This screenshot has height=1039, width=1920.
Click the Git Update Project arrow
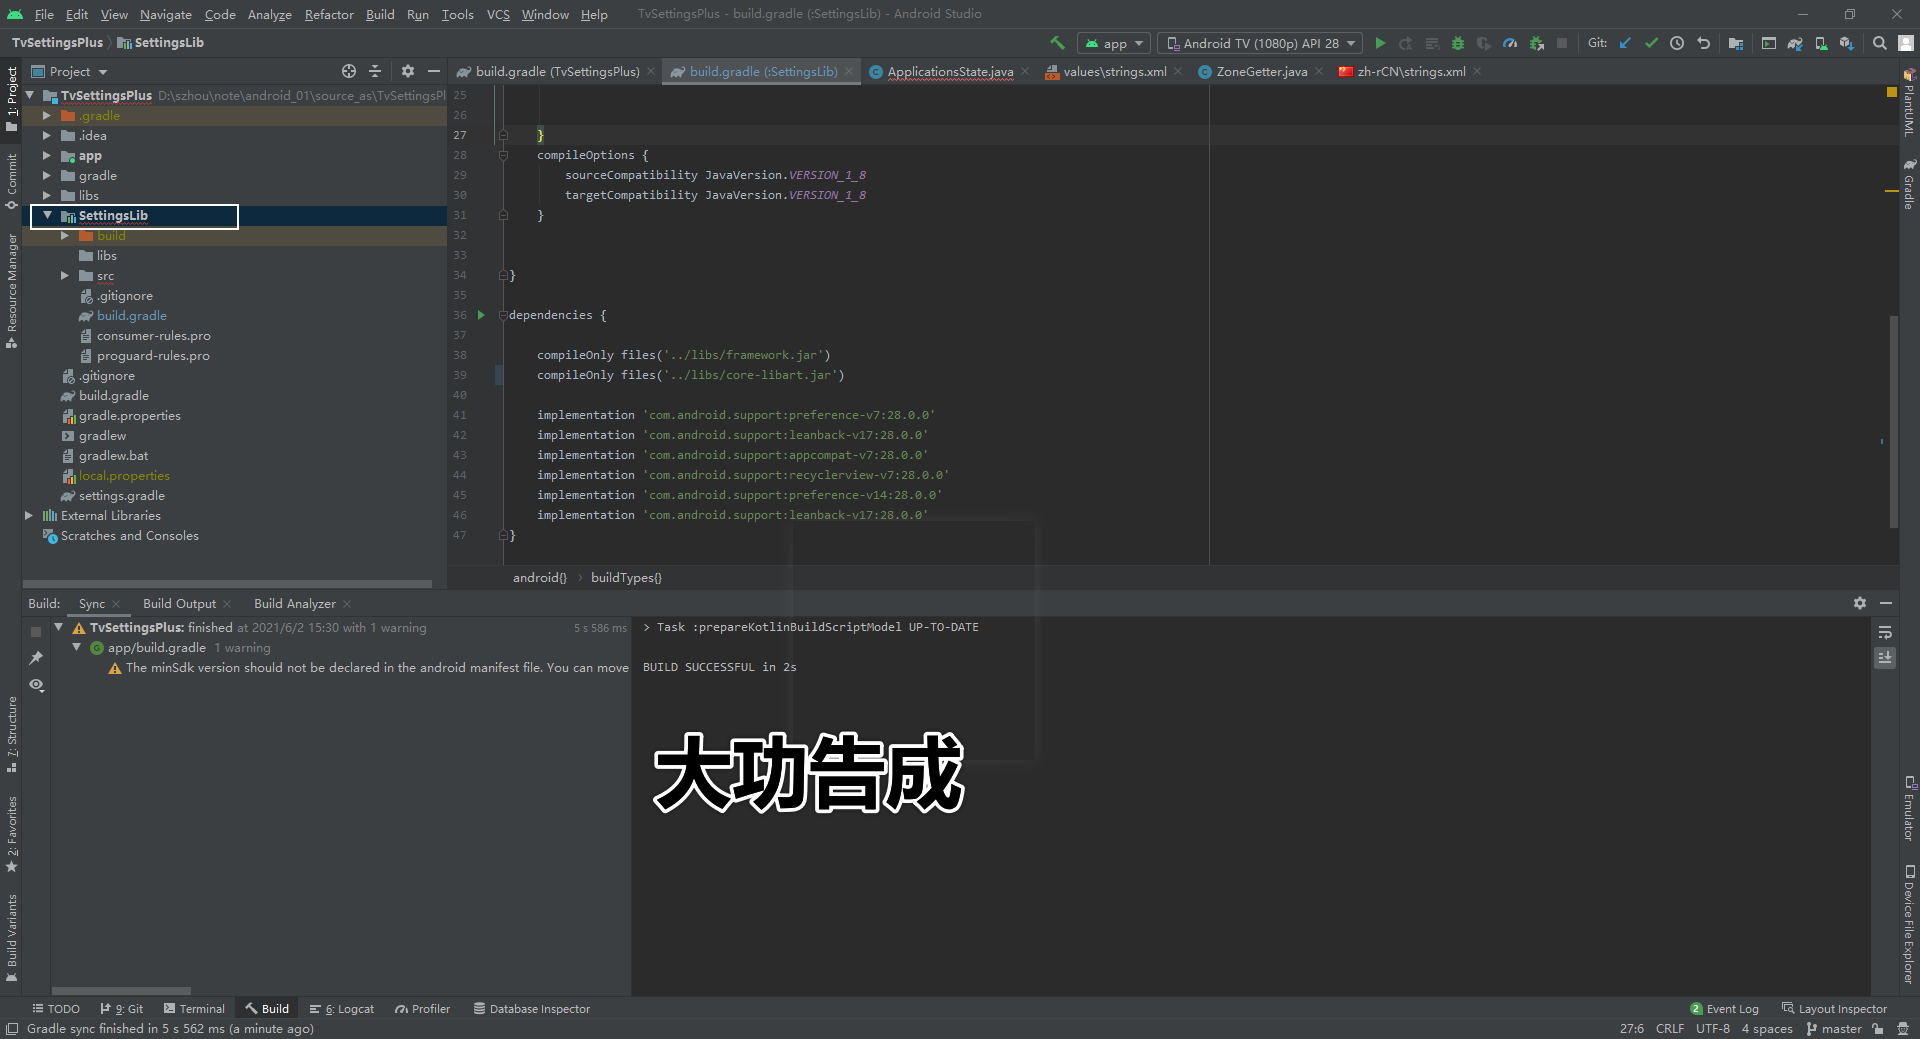(1625, 43)
